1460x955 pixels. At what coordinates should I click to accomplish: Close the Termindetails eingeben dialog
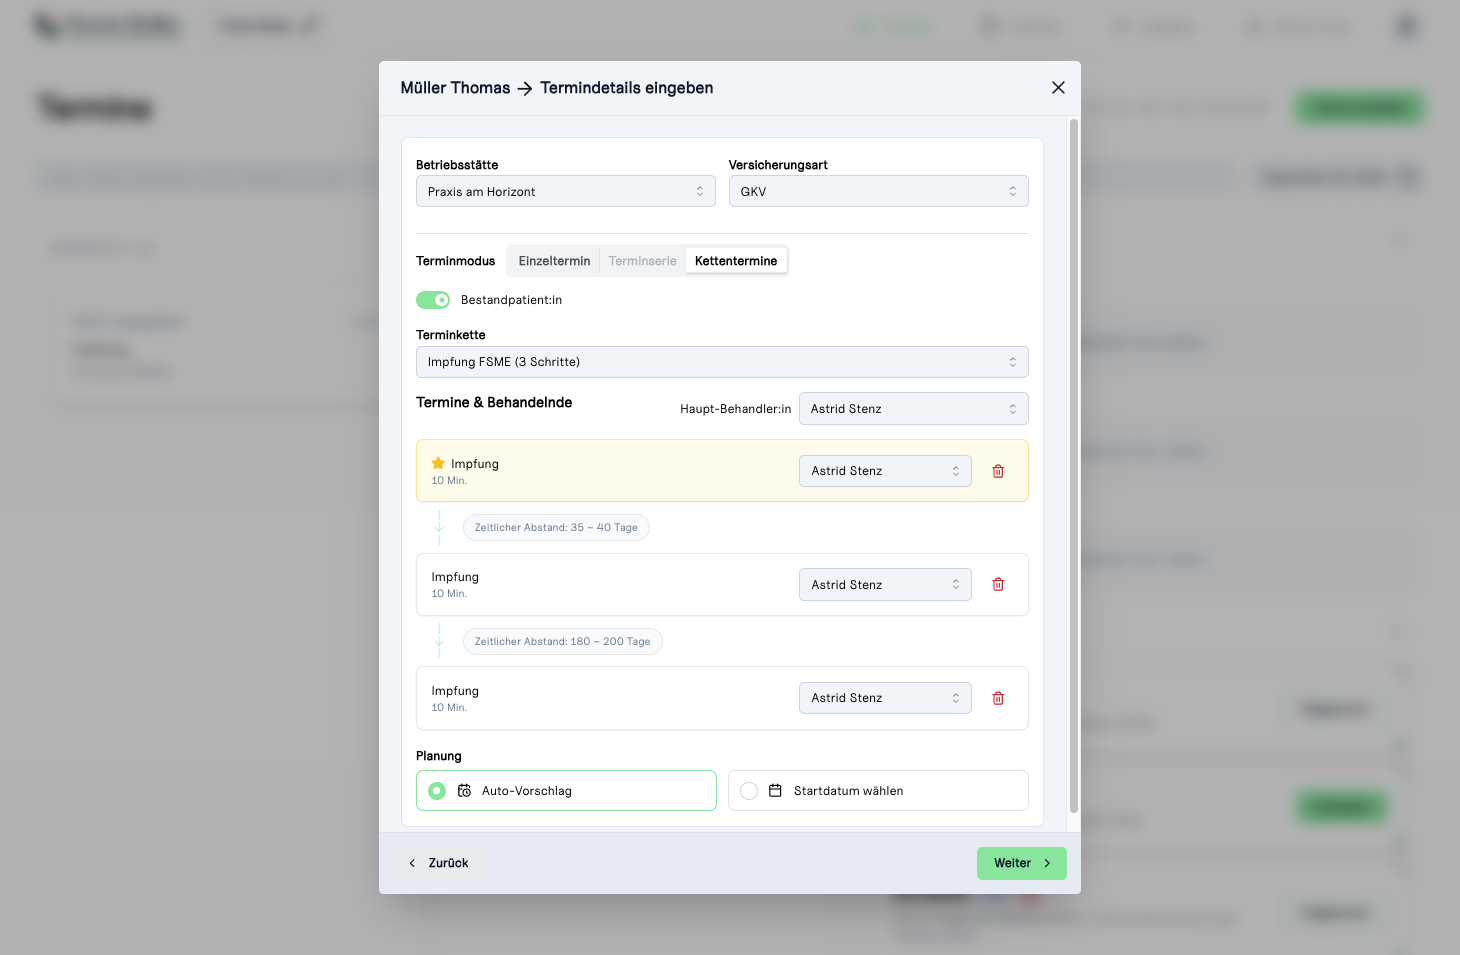1058,88
